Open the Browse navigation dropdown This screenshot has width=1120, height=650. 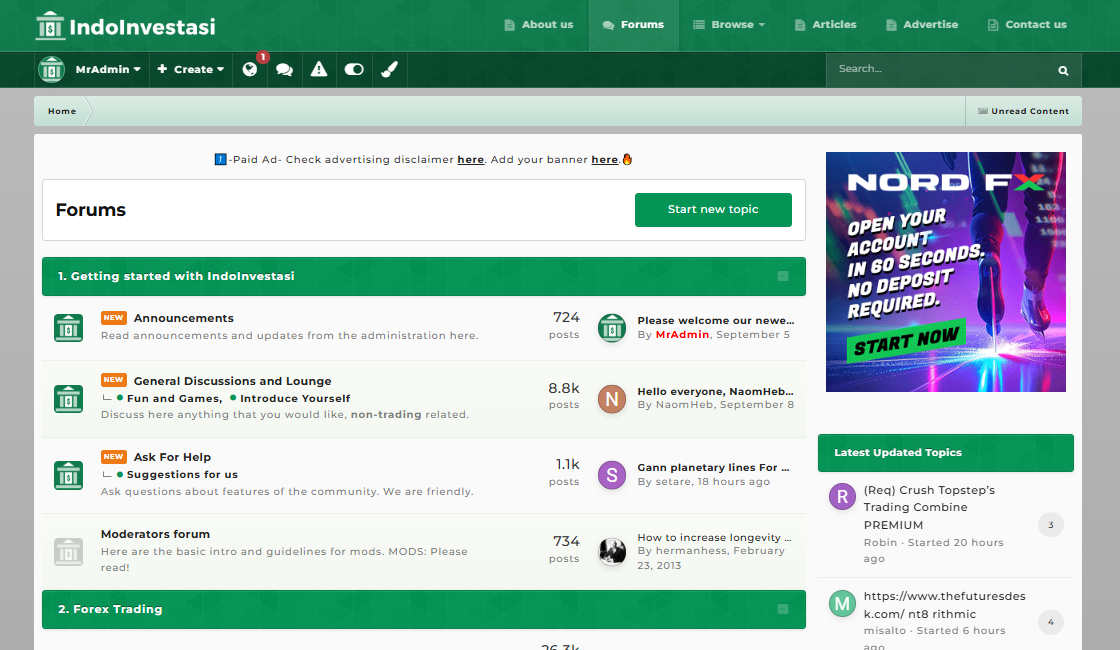(728, 25)
